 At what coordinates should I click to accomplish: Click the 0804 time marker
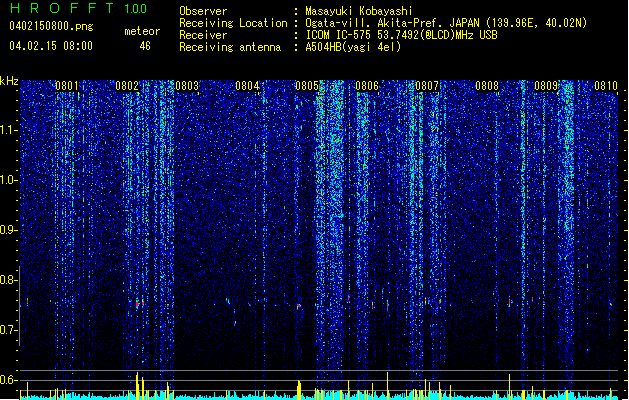pyautogui.click(x=247, y=86)
